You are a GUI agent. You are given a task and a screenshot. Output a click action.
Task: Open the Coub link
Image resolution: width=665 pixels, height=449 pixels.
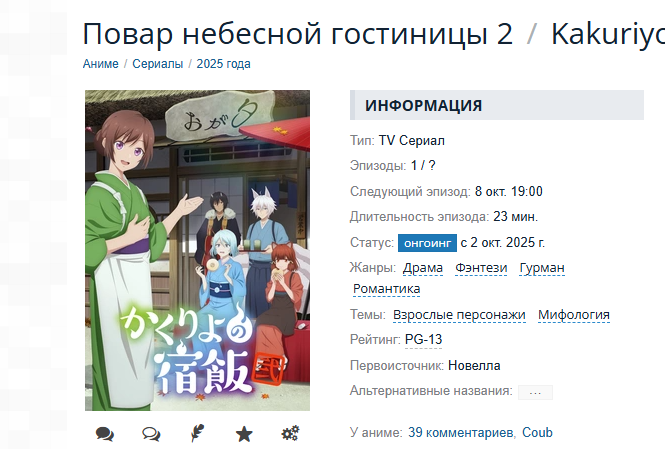(537, 432)
